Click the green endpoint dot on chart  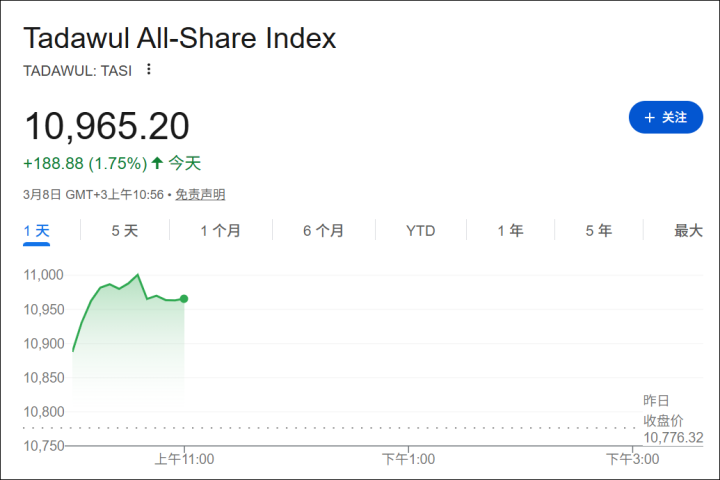(x=184, y=298)
